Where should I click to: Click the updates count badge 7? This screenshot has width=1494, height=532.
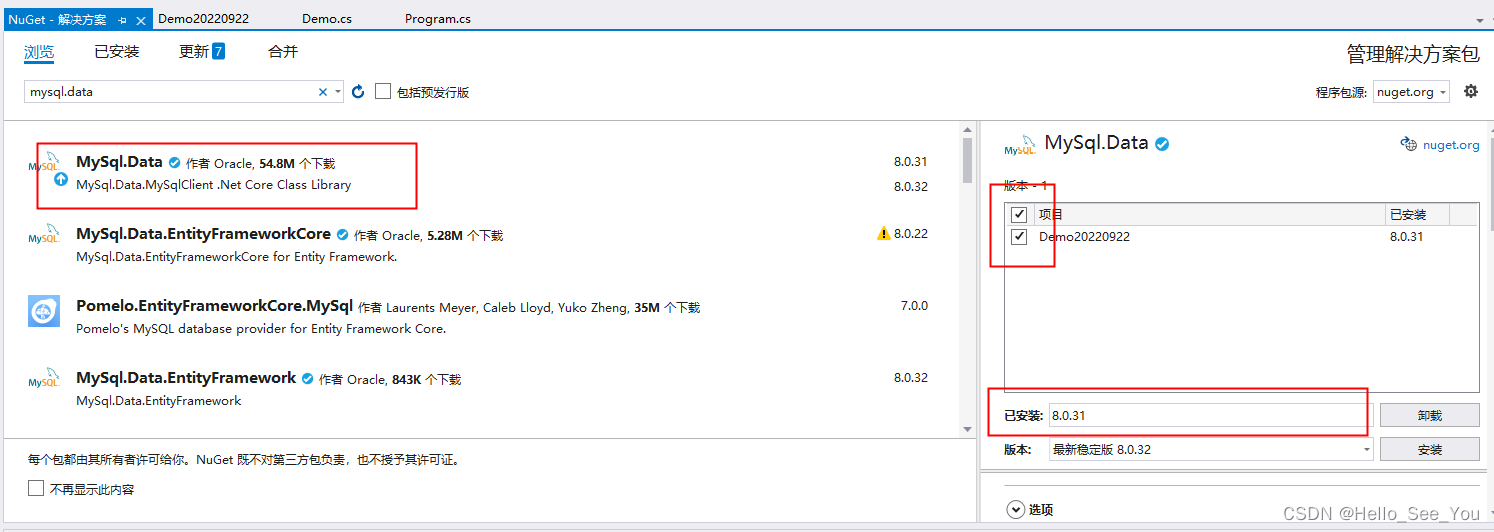click(218, 51)
